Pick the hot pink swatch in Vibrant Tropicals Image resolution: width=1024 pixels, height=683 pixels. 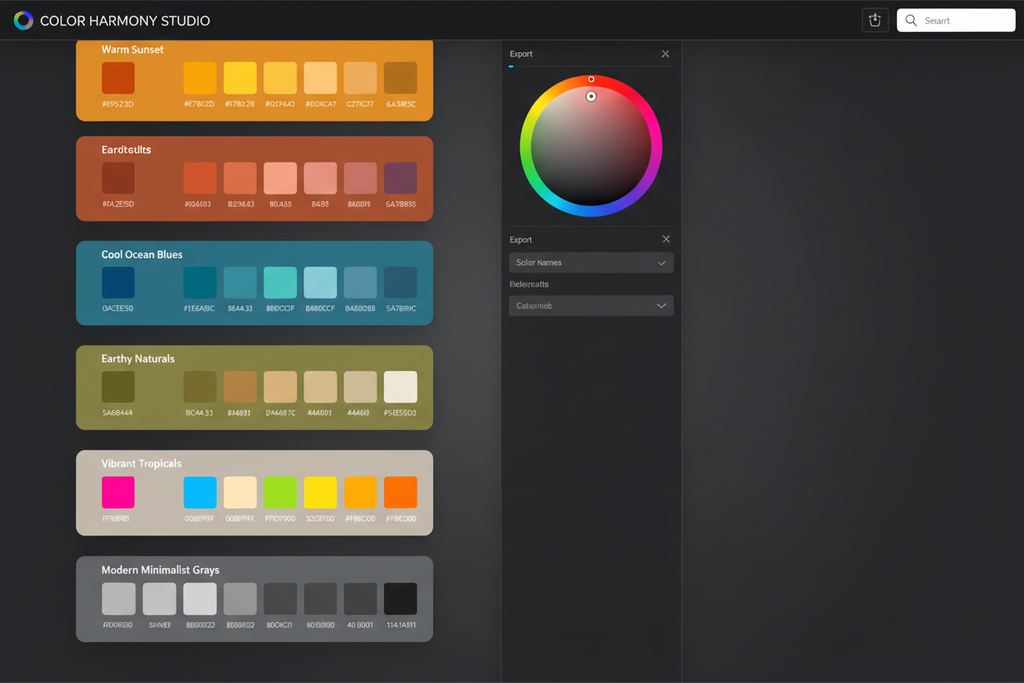pyautogui.click(x=118, y=492)
